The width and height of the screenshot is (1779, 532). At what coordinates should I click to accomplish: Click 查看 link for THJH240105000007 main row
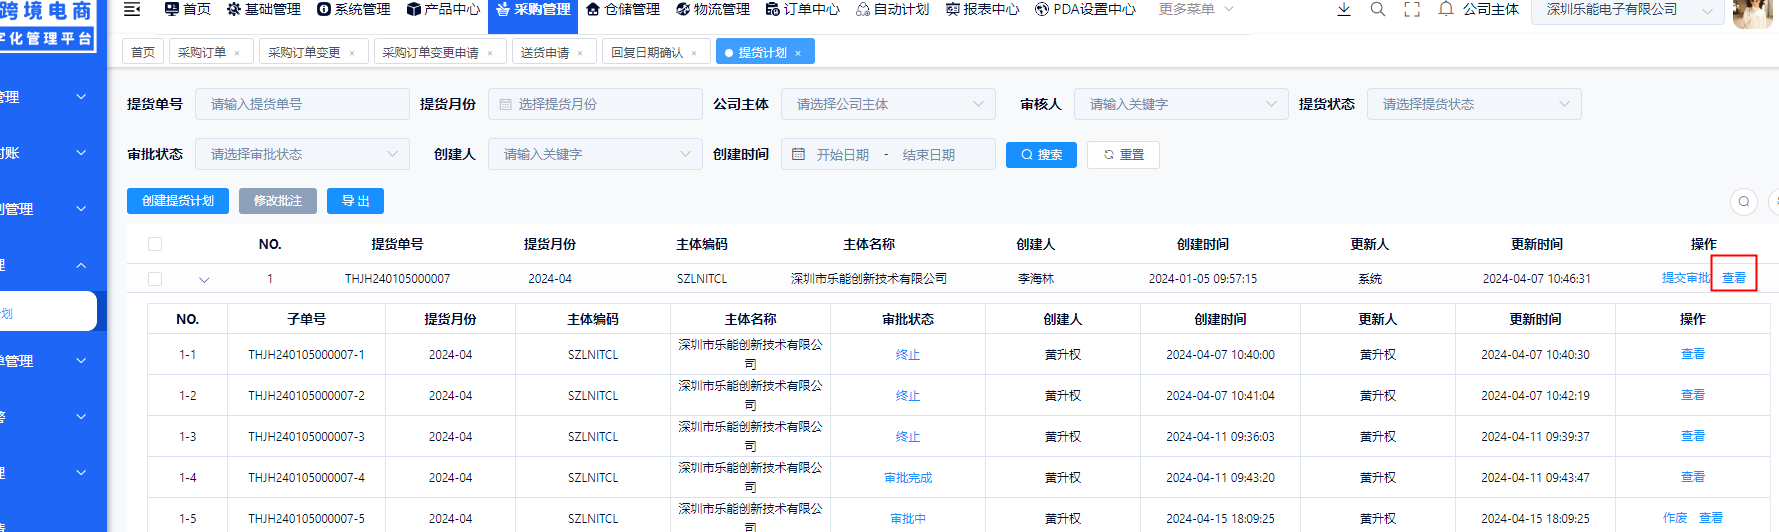click(x=1734, y=278)
